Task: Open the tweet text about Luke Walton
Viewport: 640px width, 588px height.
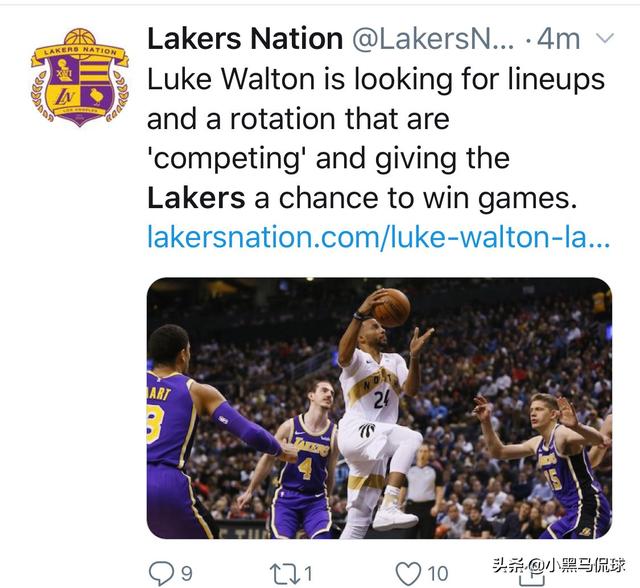Action: [x=376, y=139]
